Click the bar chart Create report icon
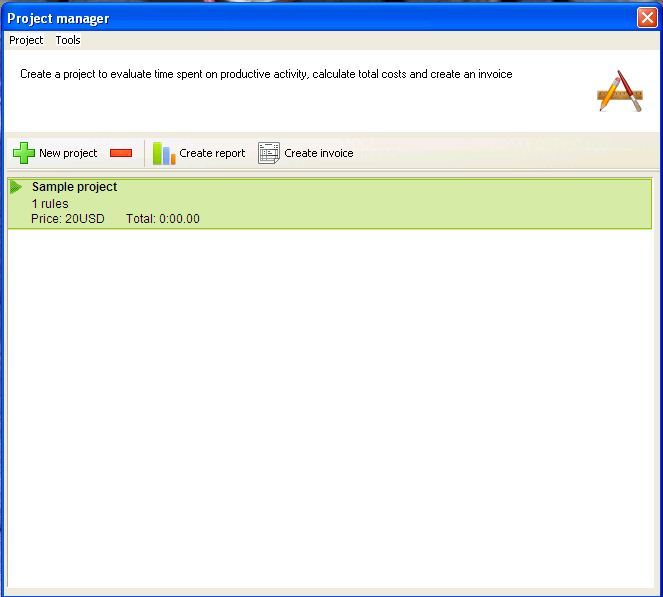This screenshot has height=597, width=663. point(163,153)
